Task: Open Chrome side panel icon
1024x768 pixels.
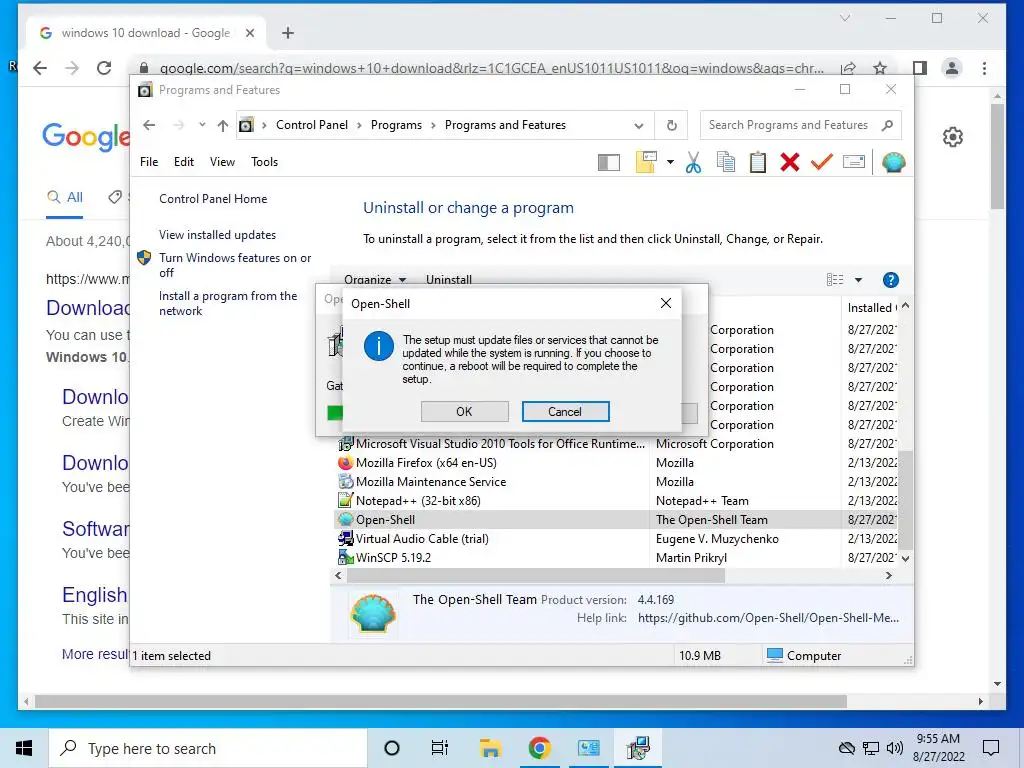Action: click(920, 68)
